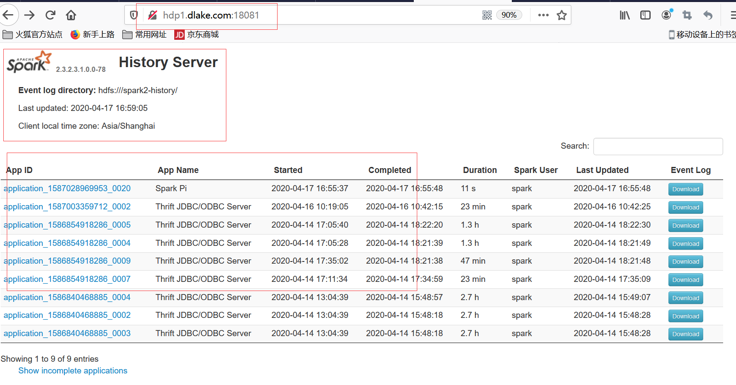This screenshot has height=385, width=736.
Task: Sort table by Spark User column
Action: coord(536,170)
